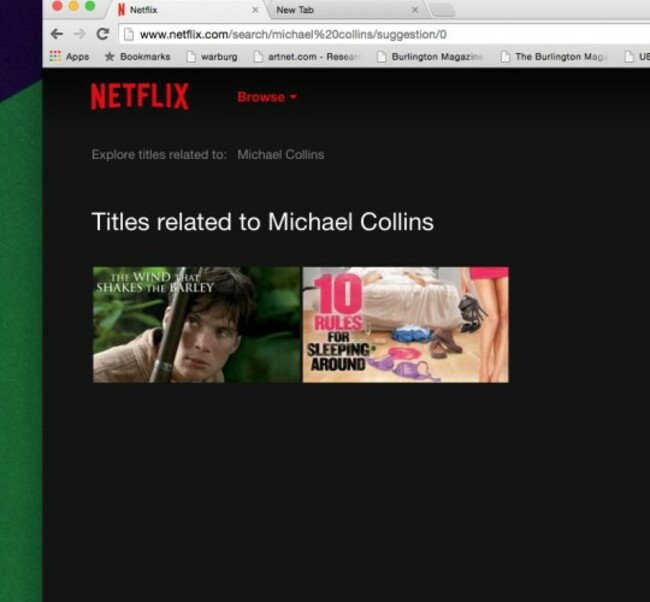Viewport: 650px width, 602px height.
Task: Open the Burlington Magazine bookmark
Action: coord(430,56)
